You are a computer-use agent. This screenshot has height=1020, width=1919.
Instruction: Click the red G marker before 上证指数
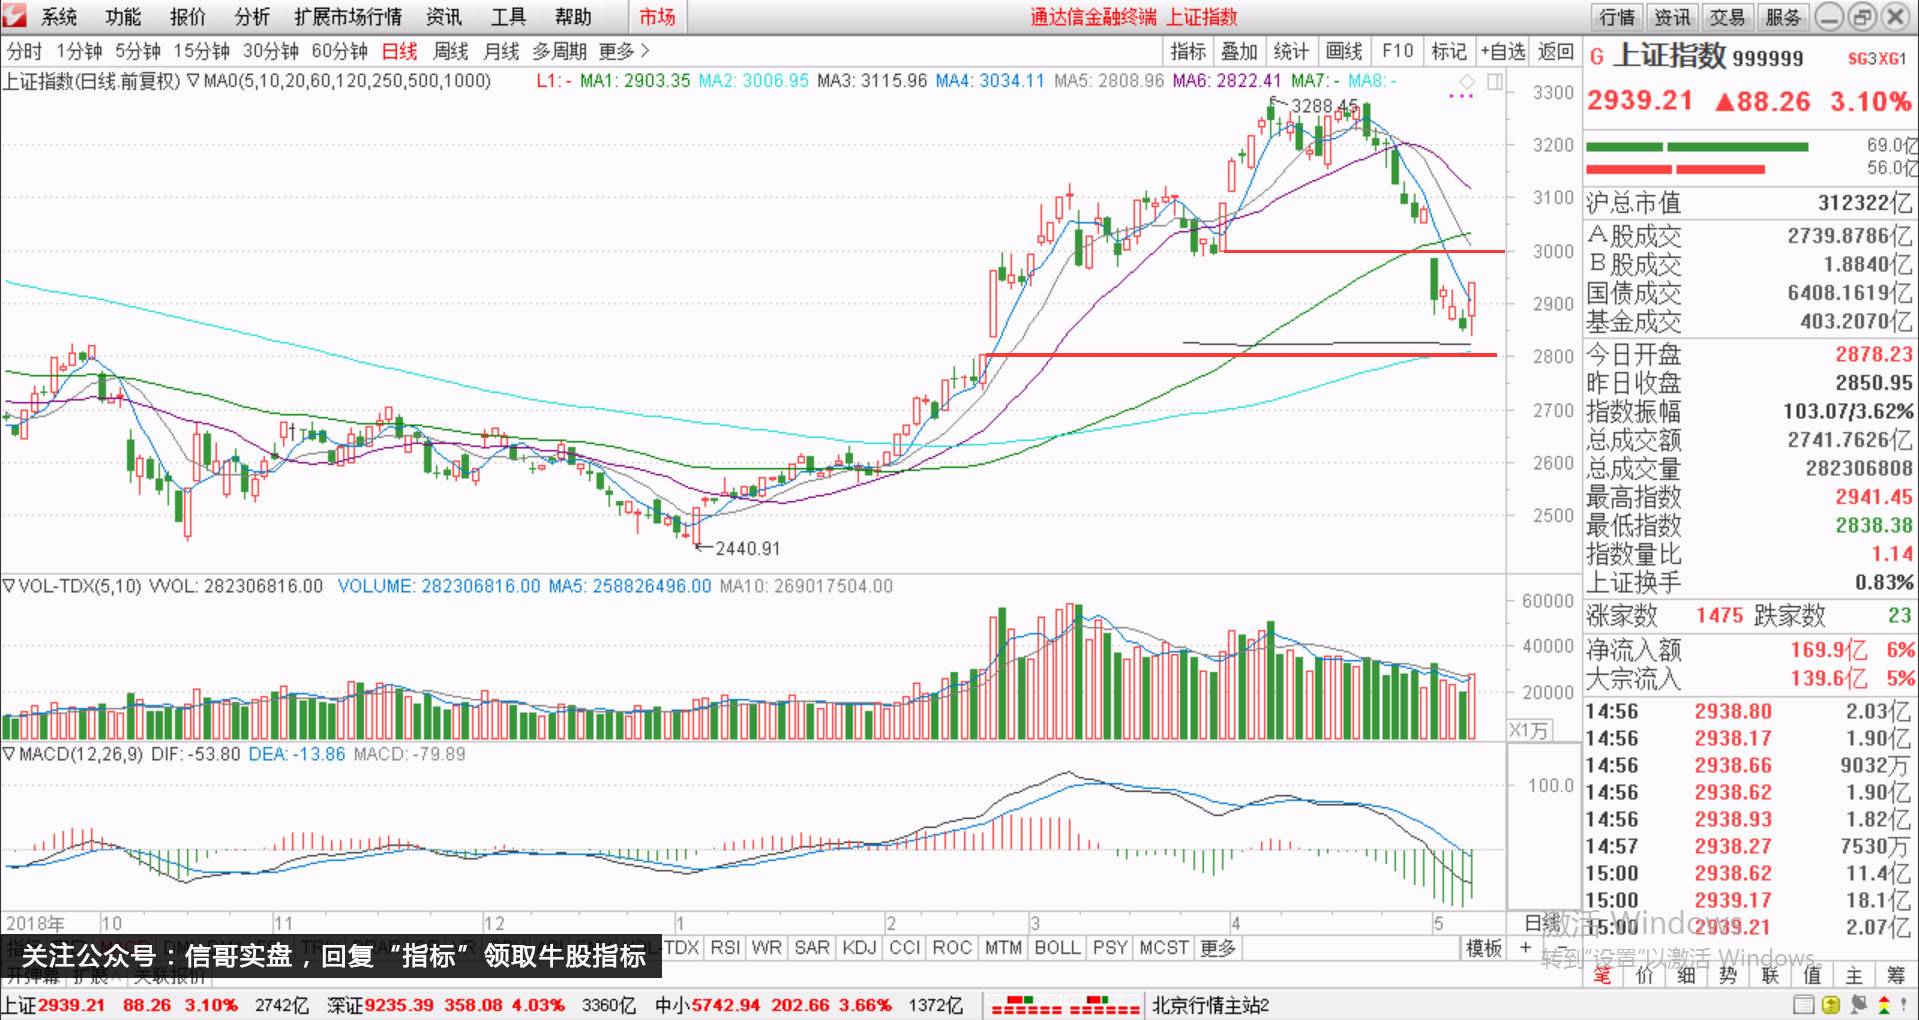tap(1597, 56)
